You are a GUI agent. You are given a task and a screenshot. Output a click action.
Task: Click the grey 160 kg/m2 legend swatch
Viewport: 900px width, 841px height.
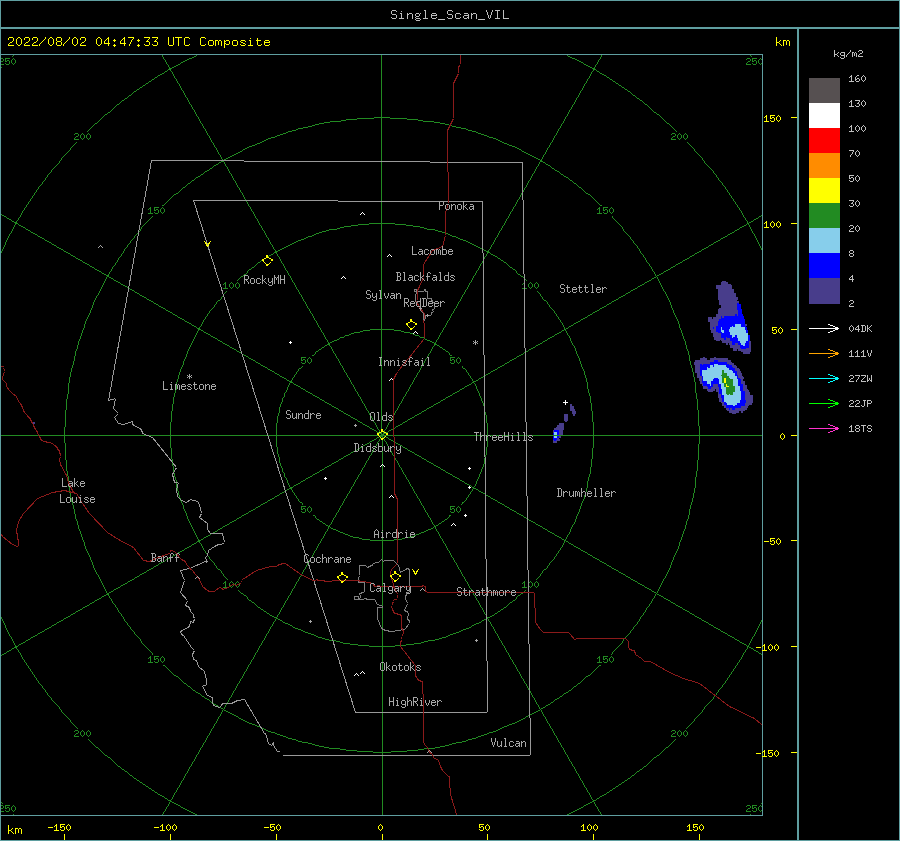(x=824, y=91)
